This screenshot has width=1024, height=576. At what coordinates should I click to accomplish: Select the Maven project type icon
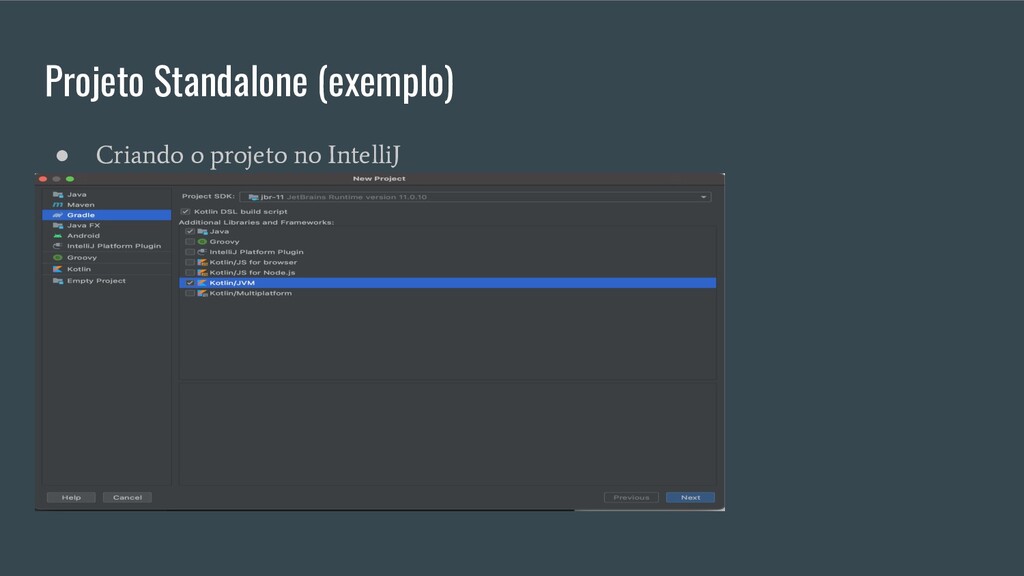(58, 205)
